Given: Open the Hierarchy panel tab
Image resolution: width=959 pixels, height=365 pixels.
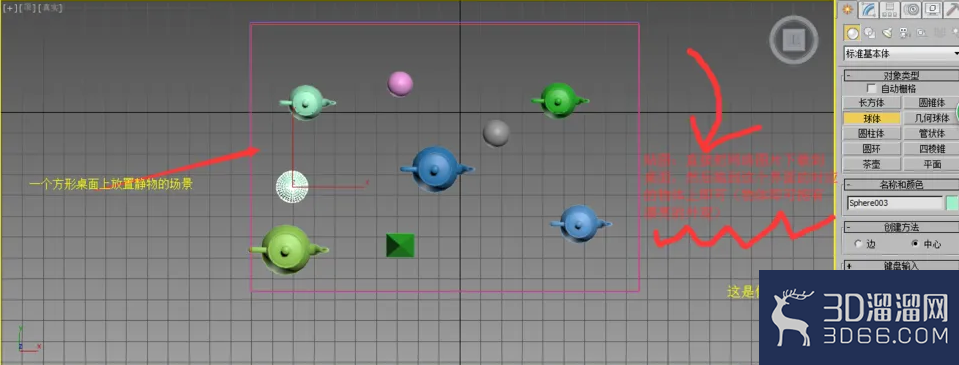Looking at the screenshot, I should pyautogui.click(x=890, y=9).
